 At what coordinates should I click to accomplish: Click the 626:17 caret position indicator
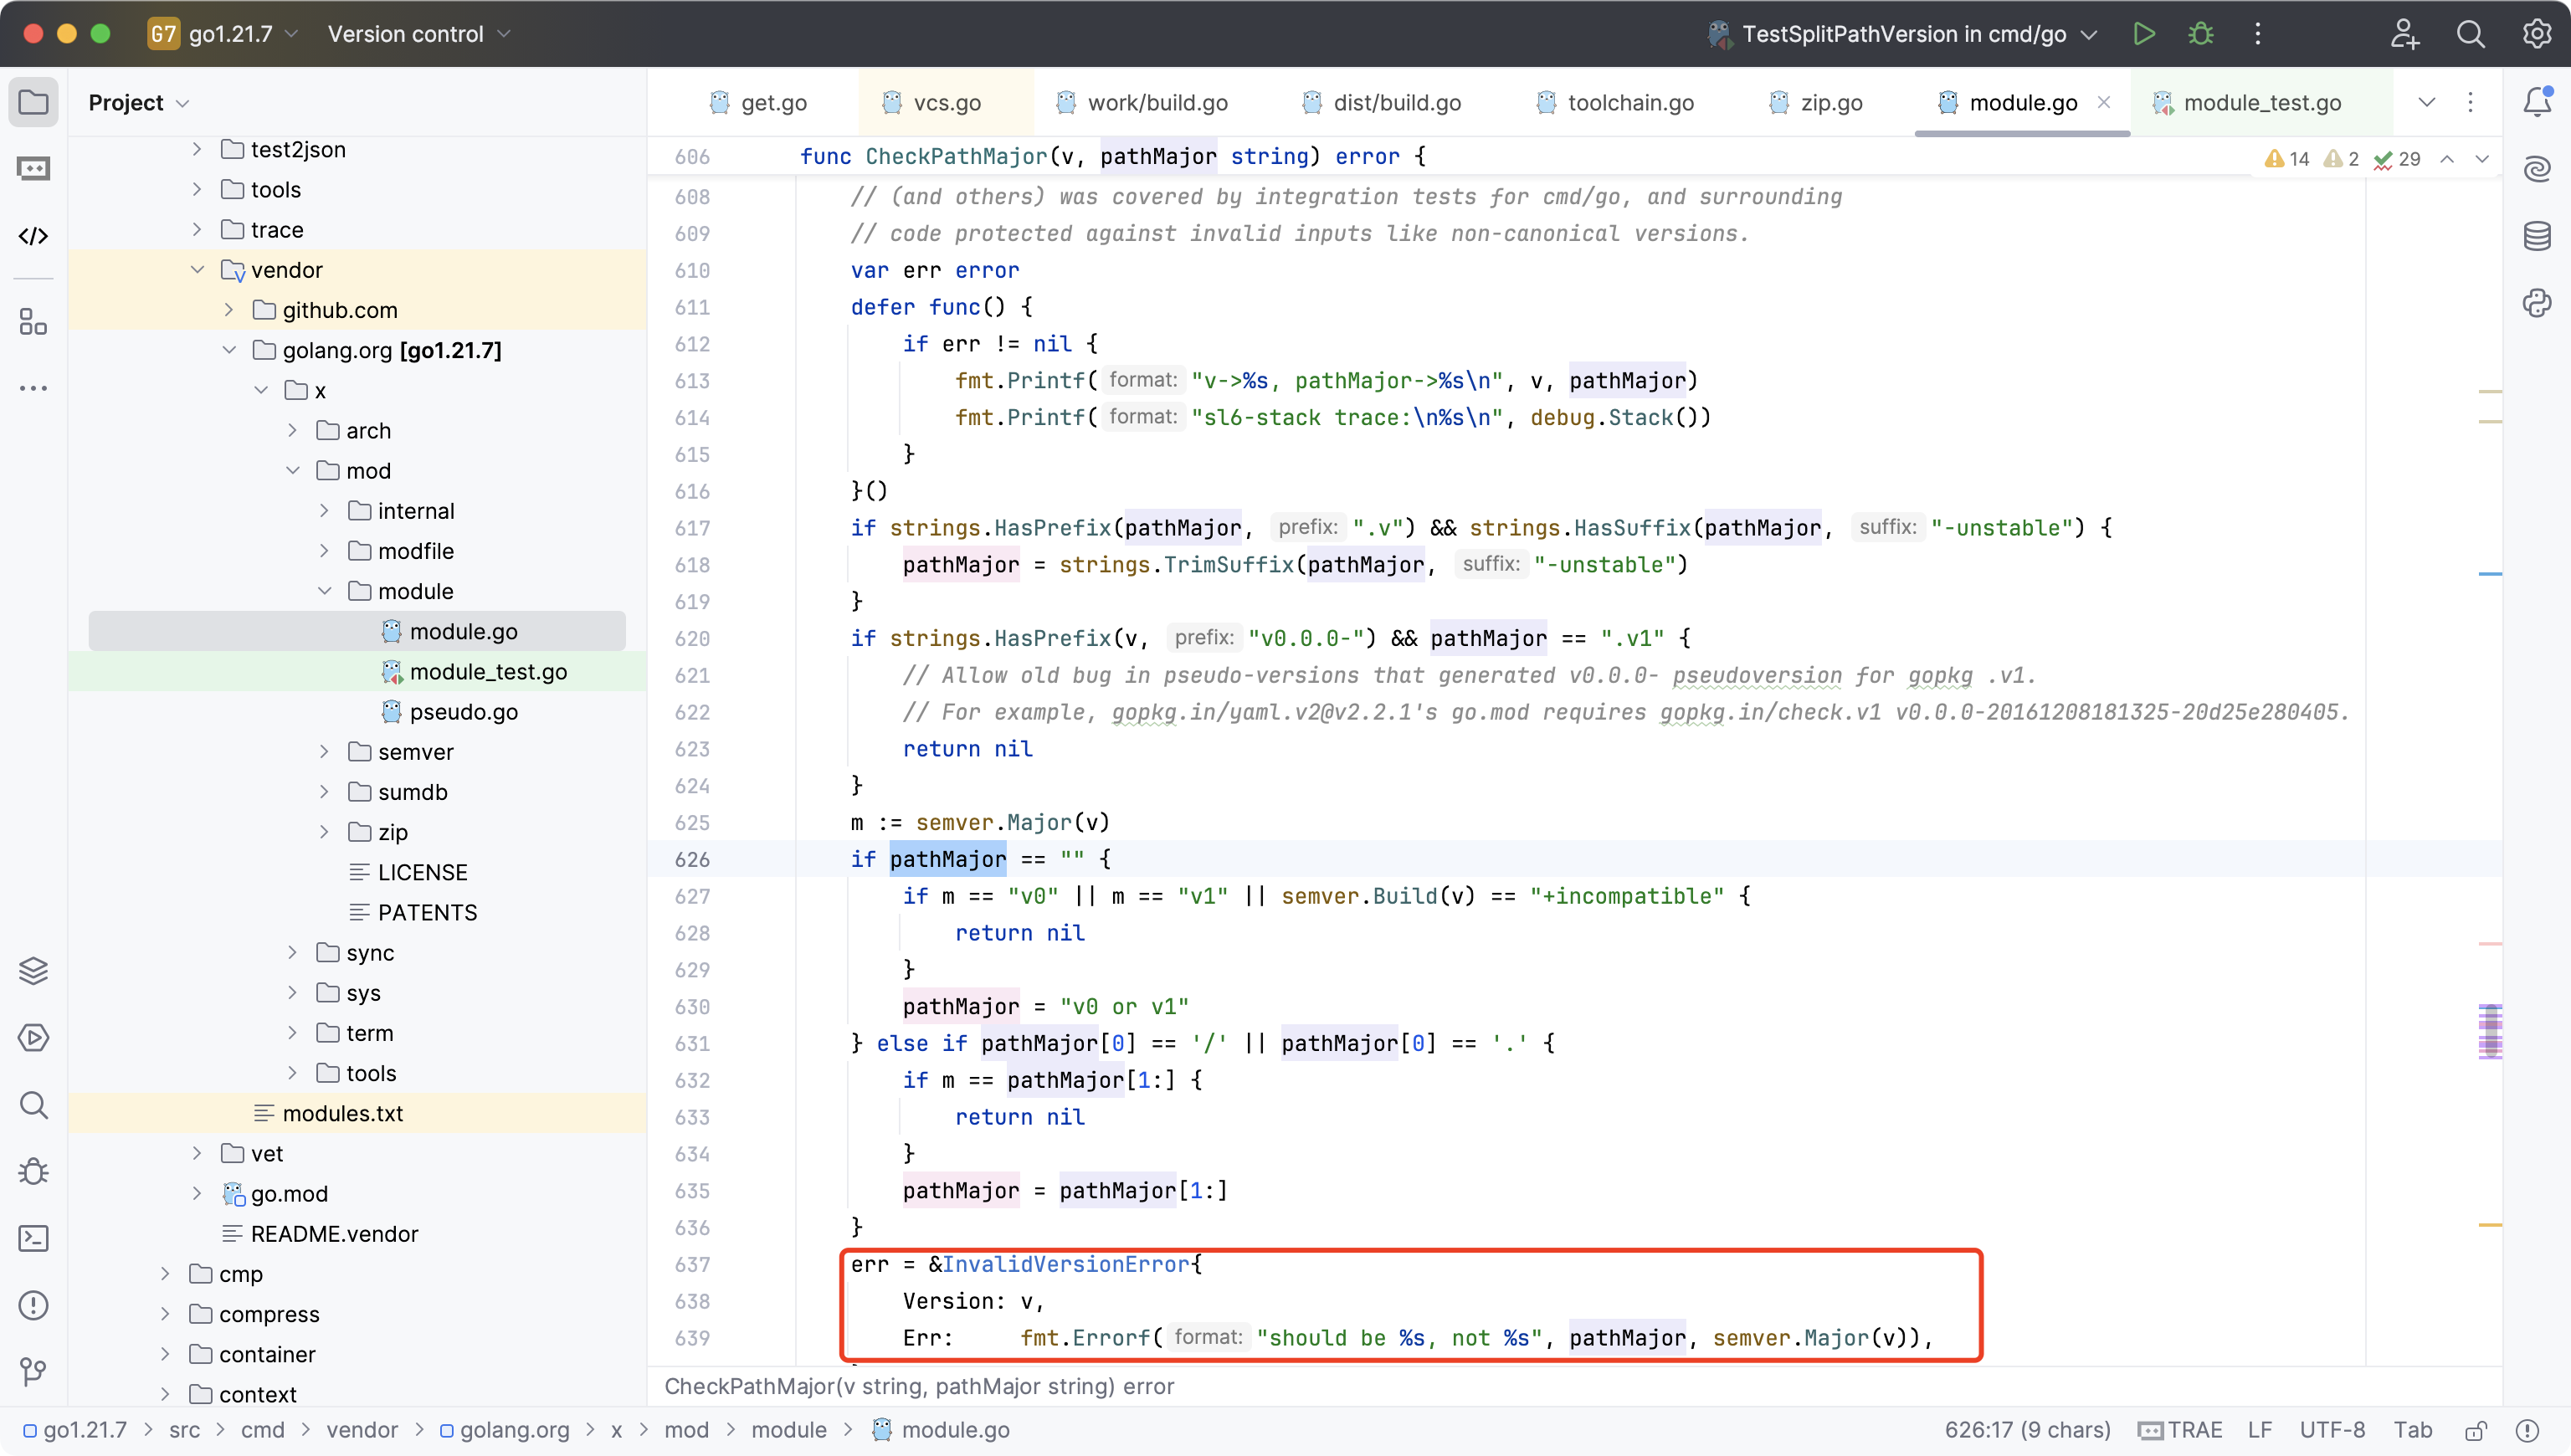(2027, 1430)
